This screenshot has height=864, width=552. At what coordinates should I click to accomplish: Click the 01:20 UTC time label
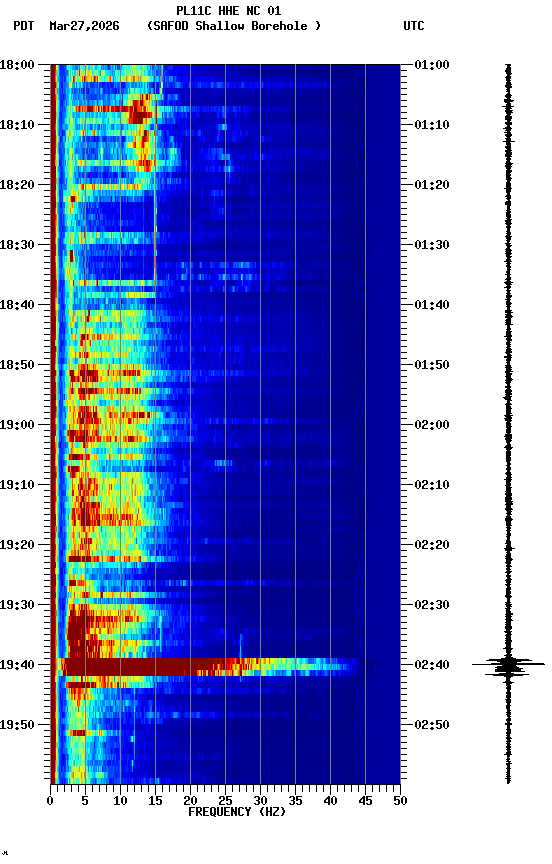pyautogui.click(x=432, y=185)
